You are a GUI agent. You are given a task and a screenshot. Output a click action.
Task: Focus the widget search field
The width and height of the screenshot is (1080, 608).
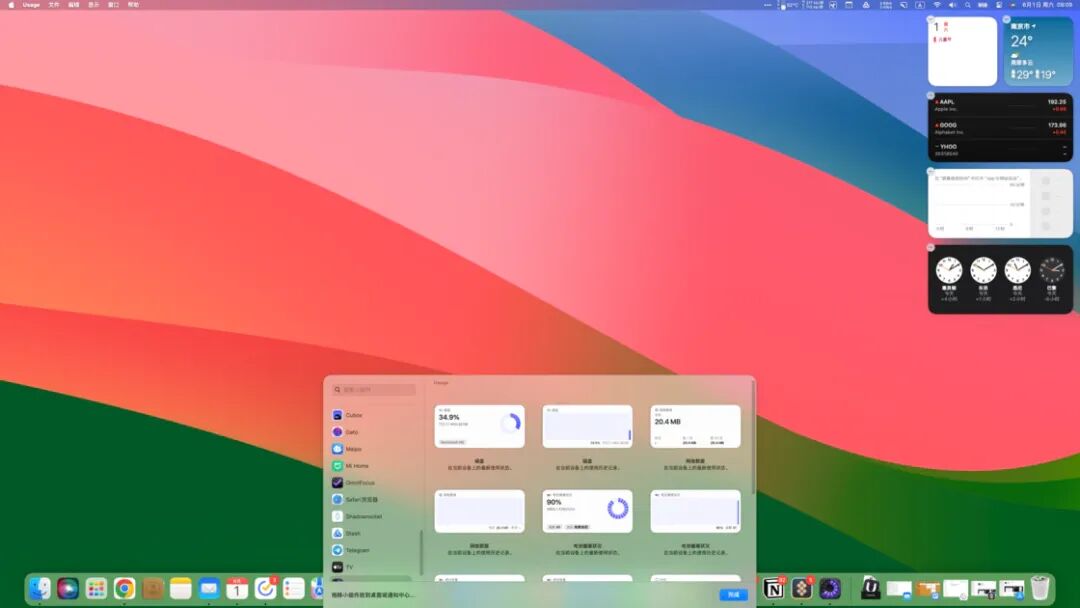pyautogui.click(x=374, y=390)
